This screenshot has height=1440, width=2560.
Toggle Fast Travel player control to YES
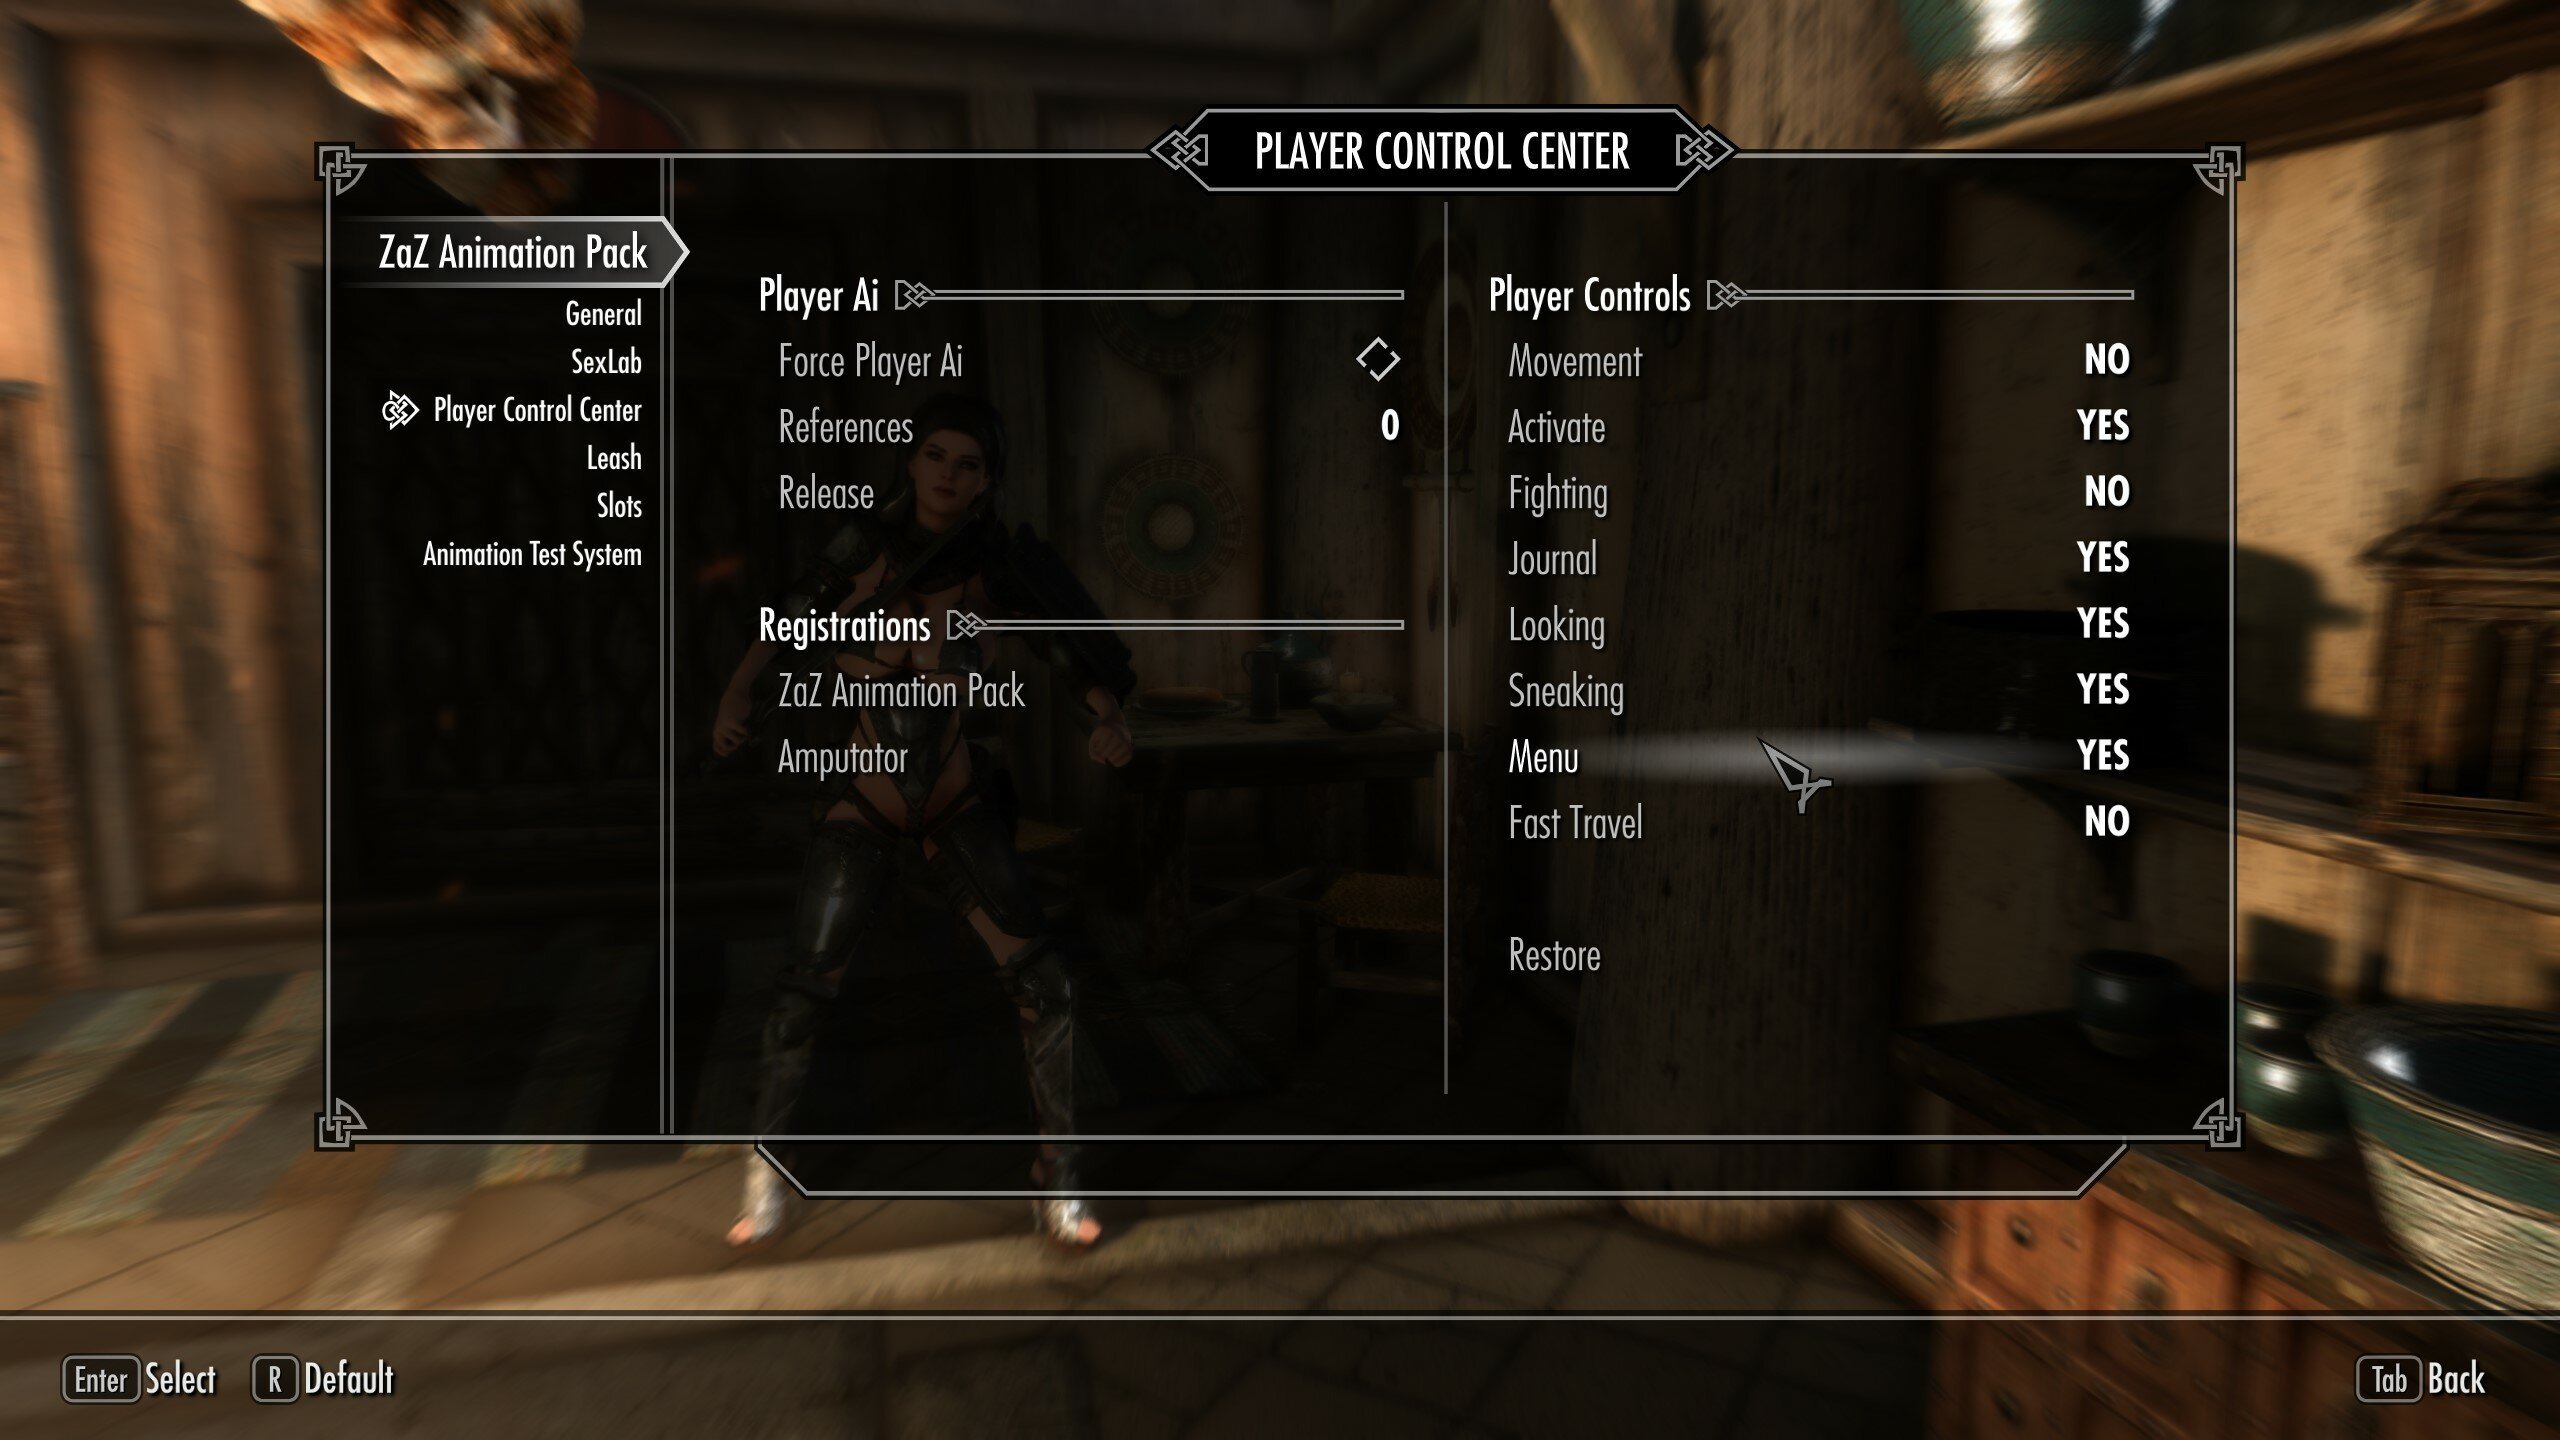(2105, 821)
